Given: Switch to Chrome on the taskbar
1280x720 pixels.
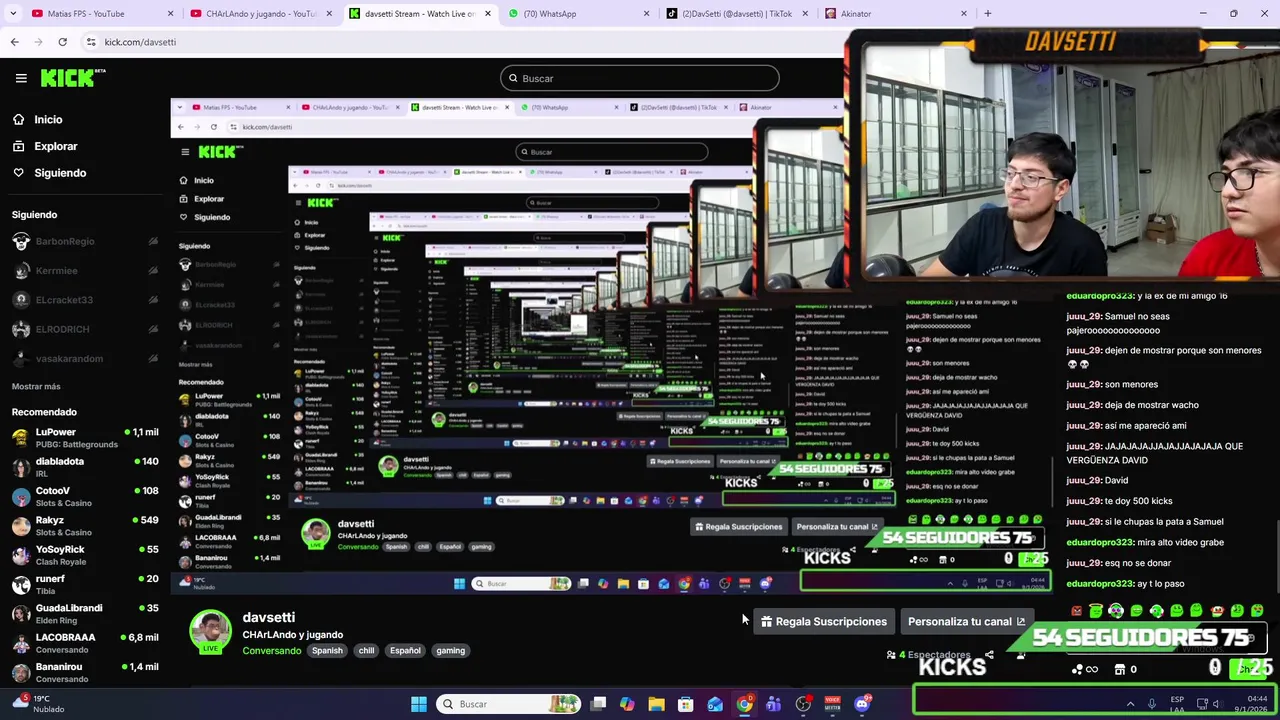Looking at the screenshot, I should tap(745, 704).
